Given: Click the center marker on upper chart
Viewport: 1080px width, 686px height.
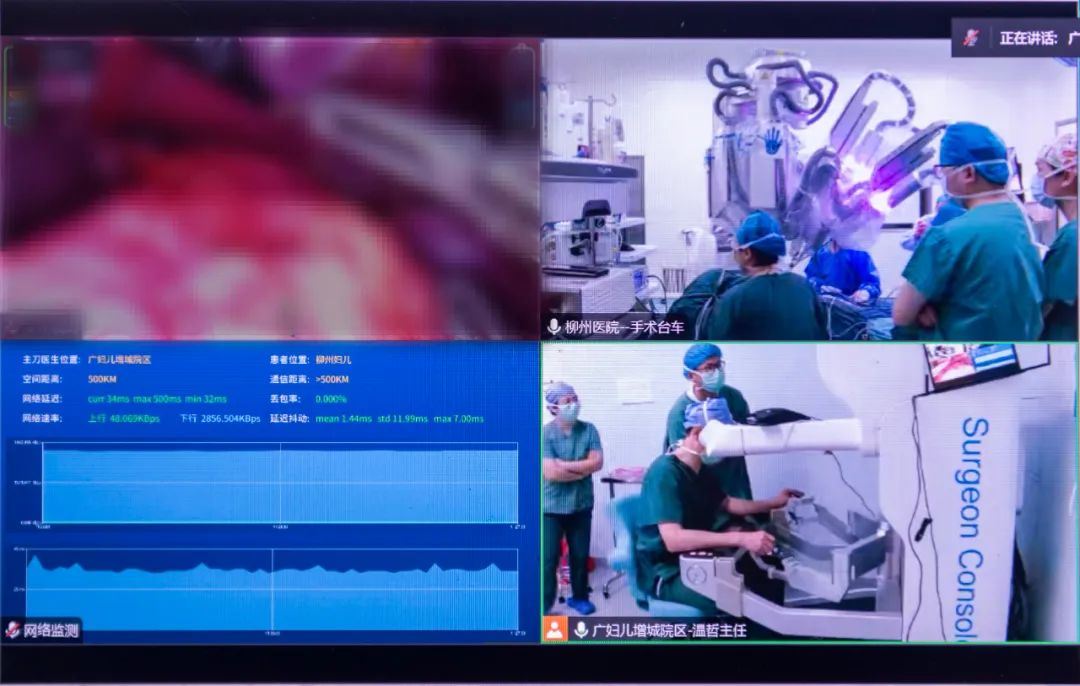Looking at the screenshot, I should (x=280, y=483).
